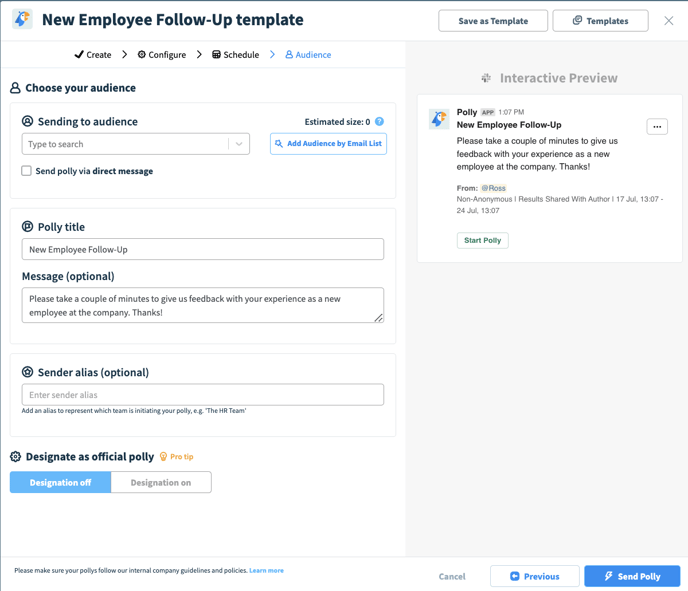The image size is (688, 591).
Task: Close the template dialog with the X
Action: point(669,21)
